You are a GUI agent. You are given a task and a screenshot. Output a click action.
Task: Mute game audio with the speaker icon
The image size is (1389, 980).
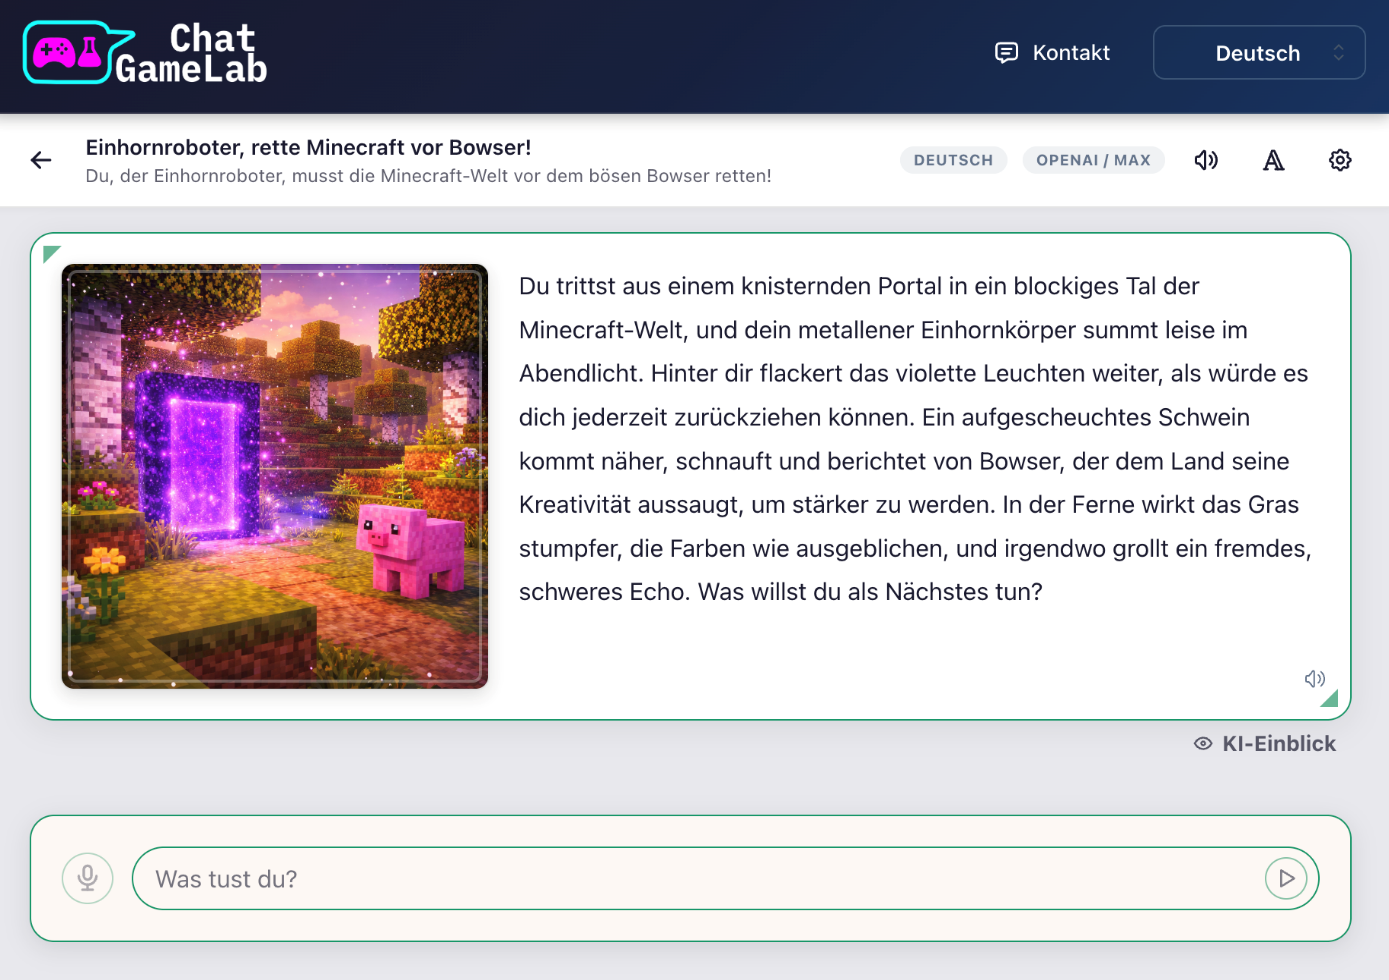point(1206,160)
